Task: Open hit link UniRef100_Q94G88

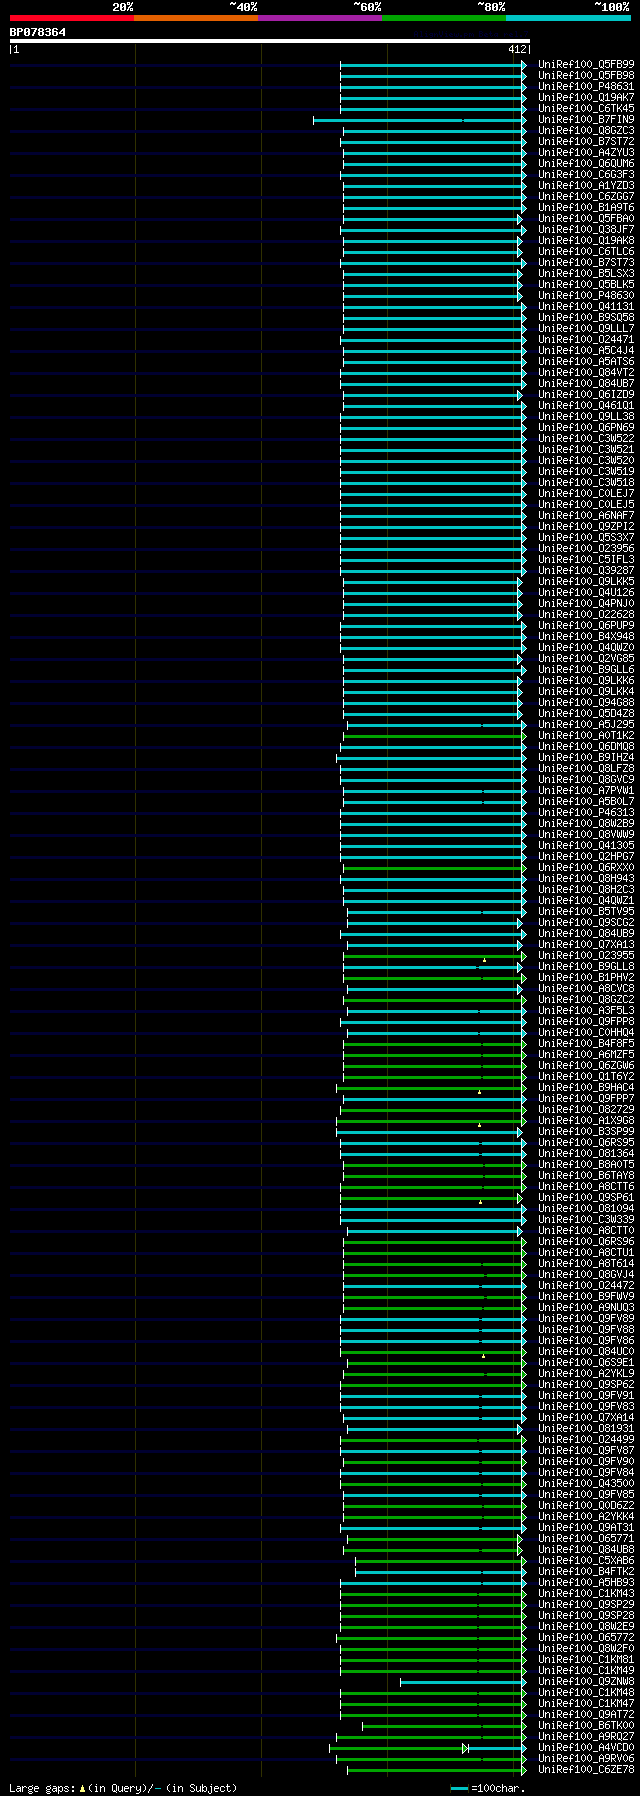Action: pyautogui.click(x=586, y=702)
